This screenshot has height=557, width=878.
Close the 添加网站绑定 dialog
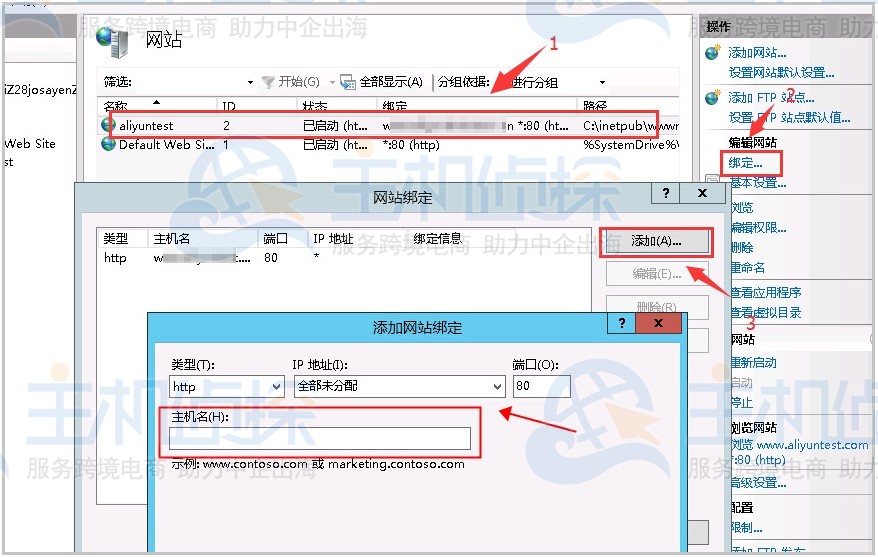(658, 323)
